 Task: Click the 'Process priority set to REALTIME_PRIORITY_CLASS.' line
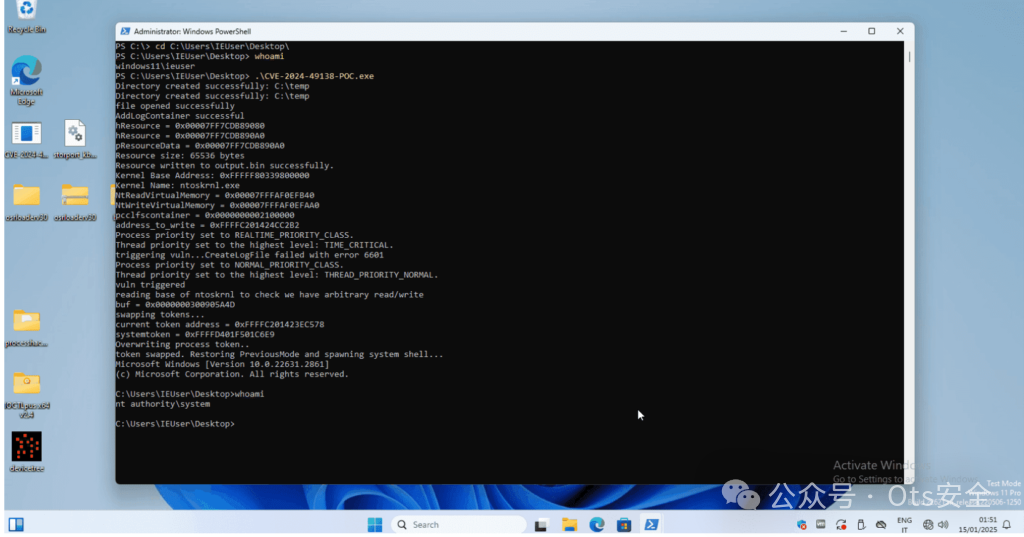coord(234,235)
